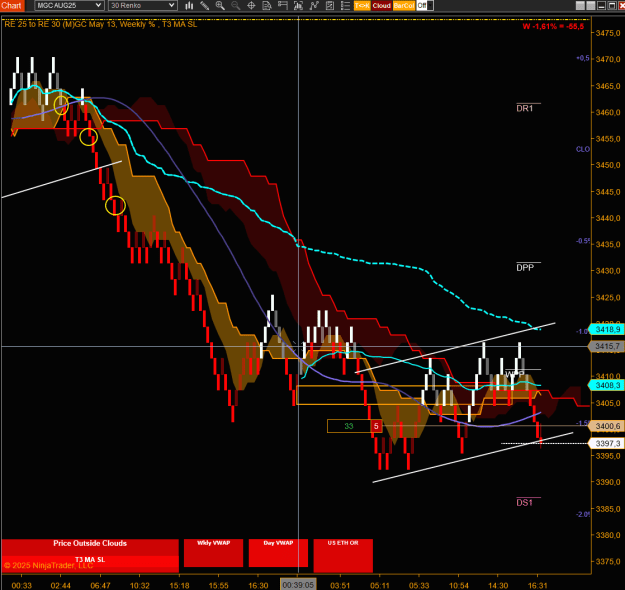This screenshot has width=625, height=590.
Task: Click the 16:30 time axis label
Action: coord(258,585)
